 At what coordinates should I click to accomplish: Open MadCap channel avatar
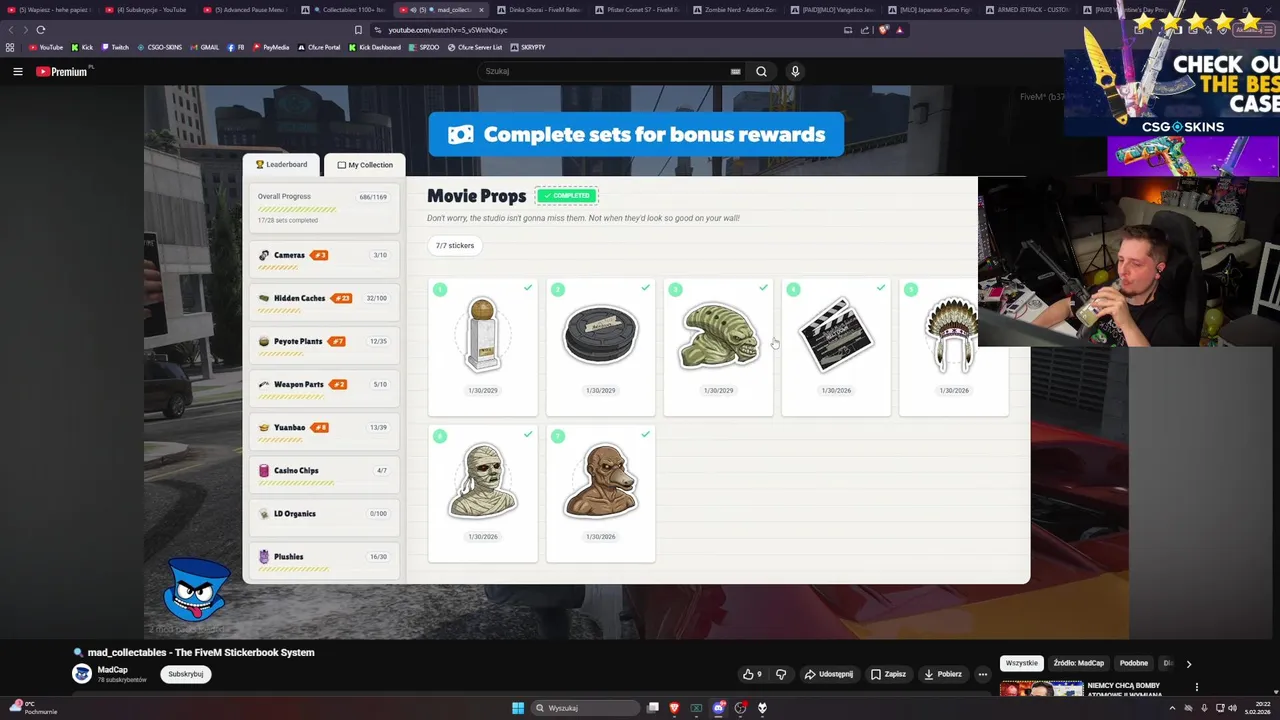(x=82, y=674)
